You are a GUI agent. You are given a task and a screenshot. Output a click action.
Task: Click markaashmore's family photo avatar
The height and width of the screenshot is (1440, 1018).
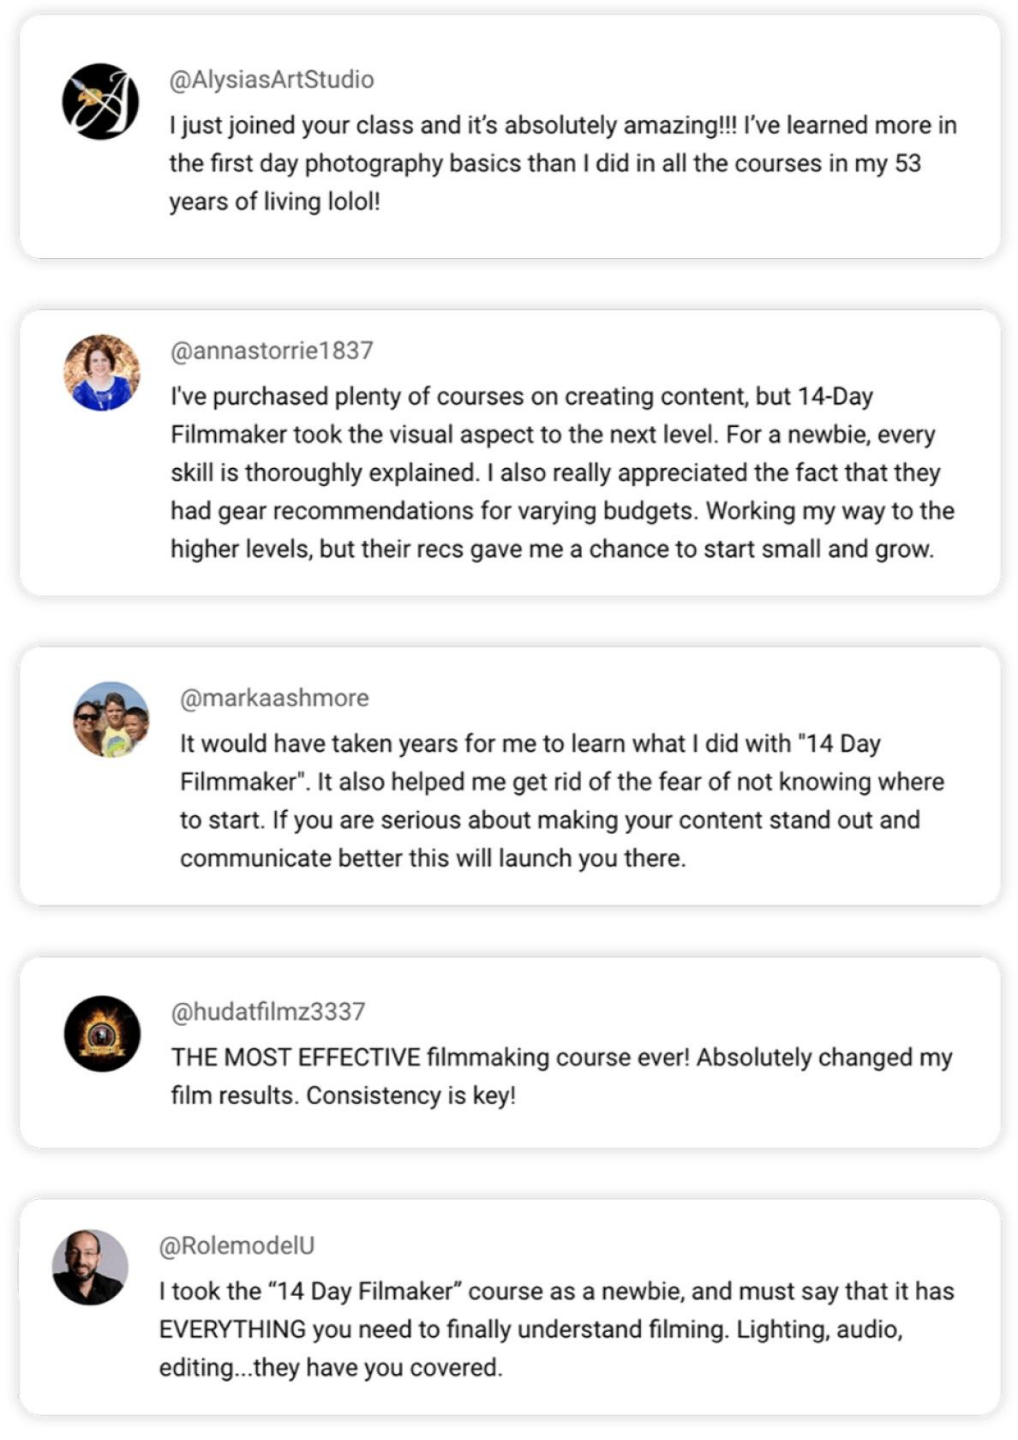click(111, 719)
